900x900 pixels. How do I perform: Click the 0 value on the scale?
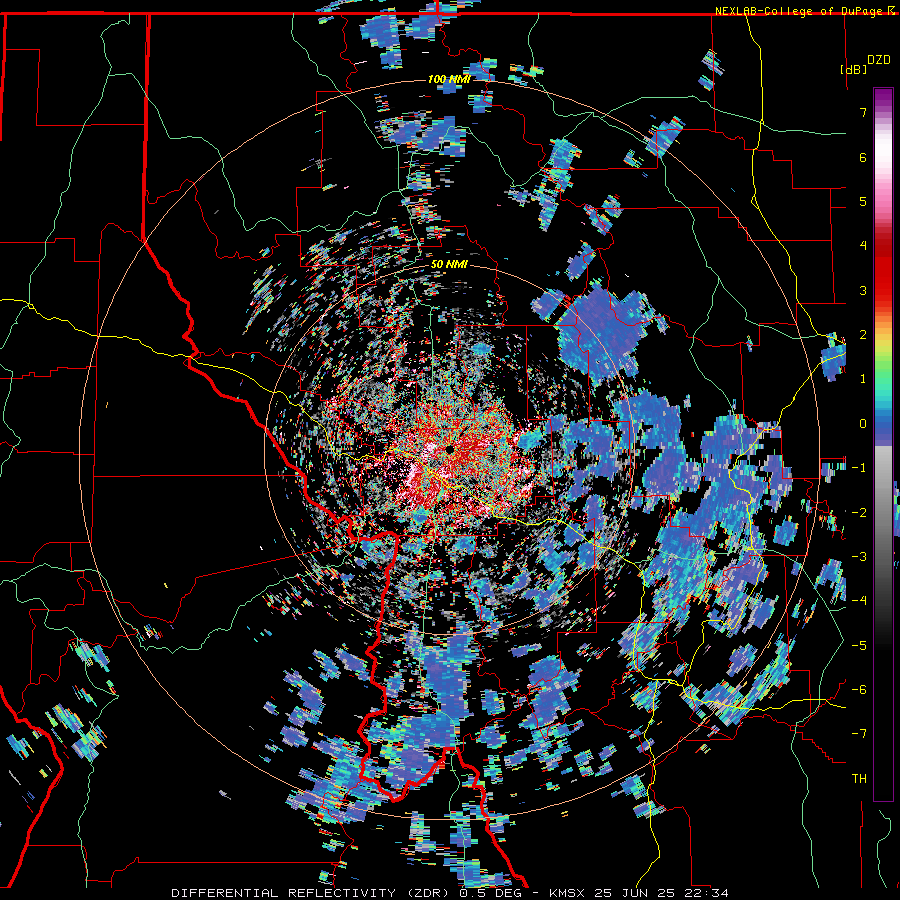coord(863,424)
